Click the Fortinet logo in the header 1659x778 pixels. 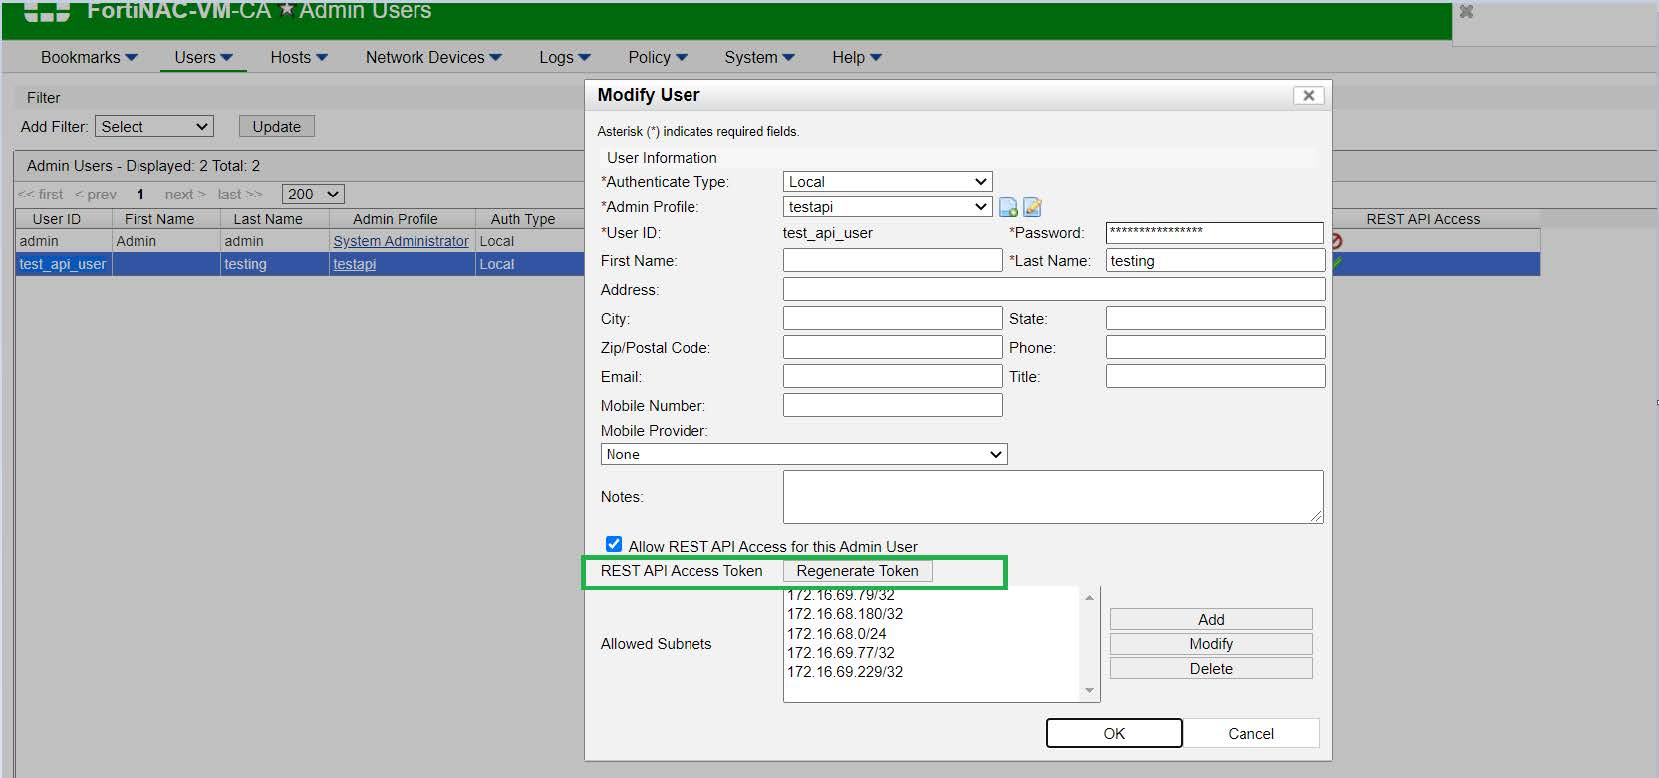pos(46,11)
